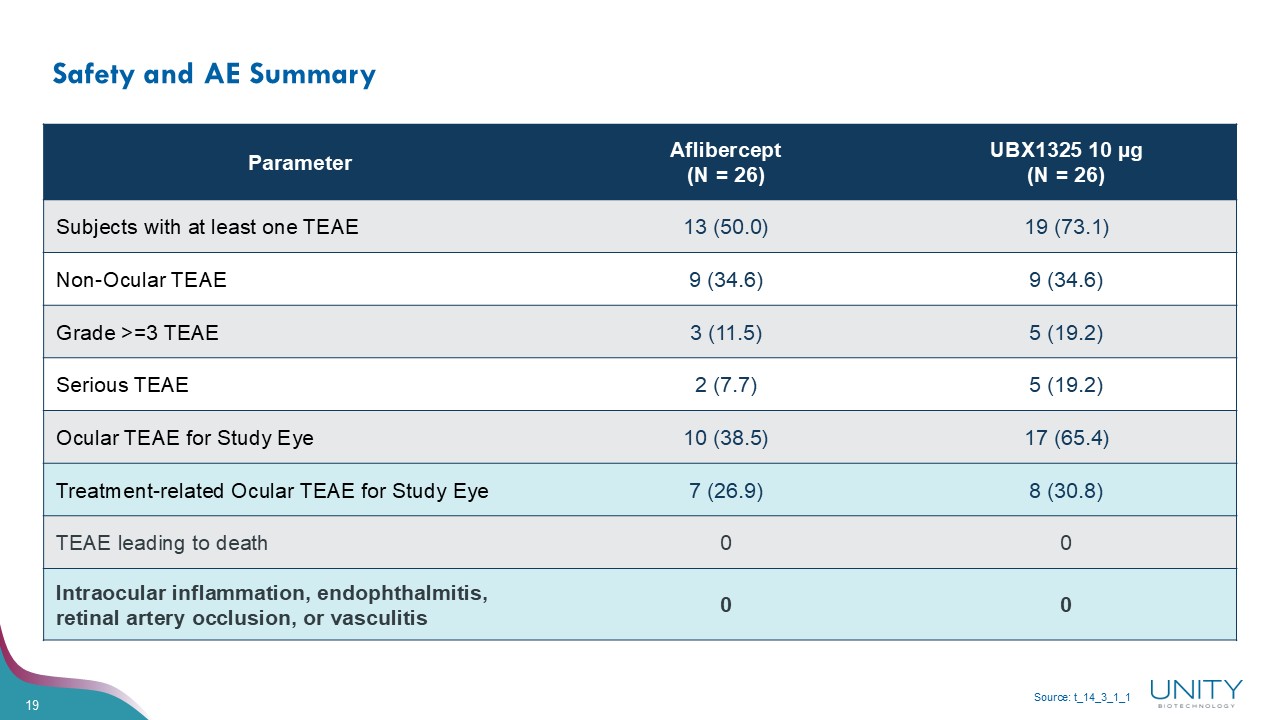Click the Parameter column header

point(300,163)
